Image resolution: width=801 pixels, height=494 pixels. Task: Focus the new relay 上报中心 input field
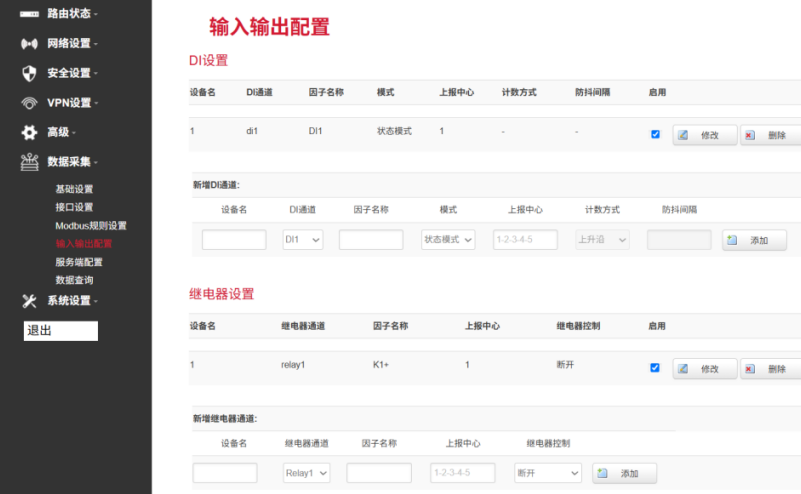(x=463, y=473)
